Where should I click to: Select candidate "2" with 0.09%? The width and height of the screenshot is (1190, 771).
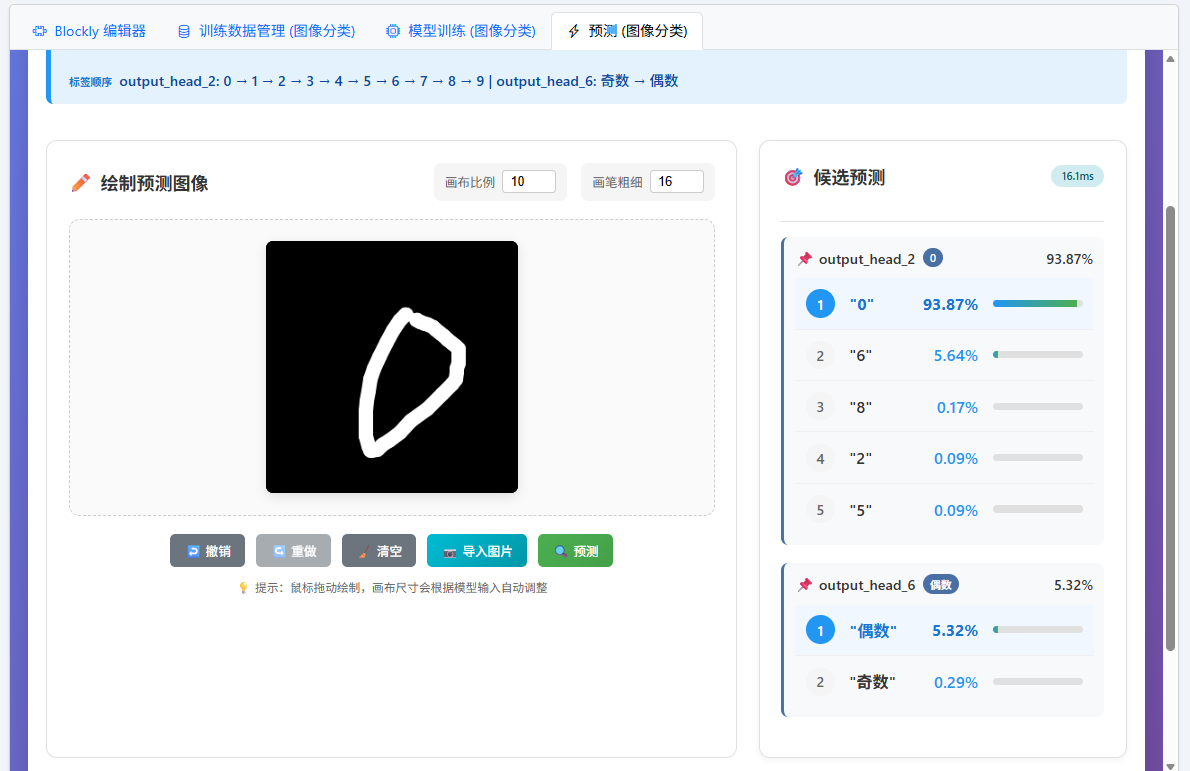pyautogui.click(x=944, y=458)
